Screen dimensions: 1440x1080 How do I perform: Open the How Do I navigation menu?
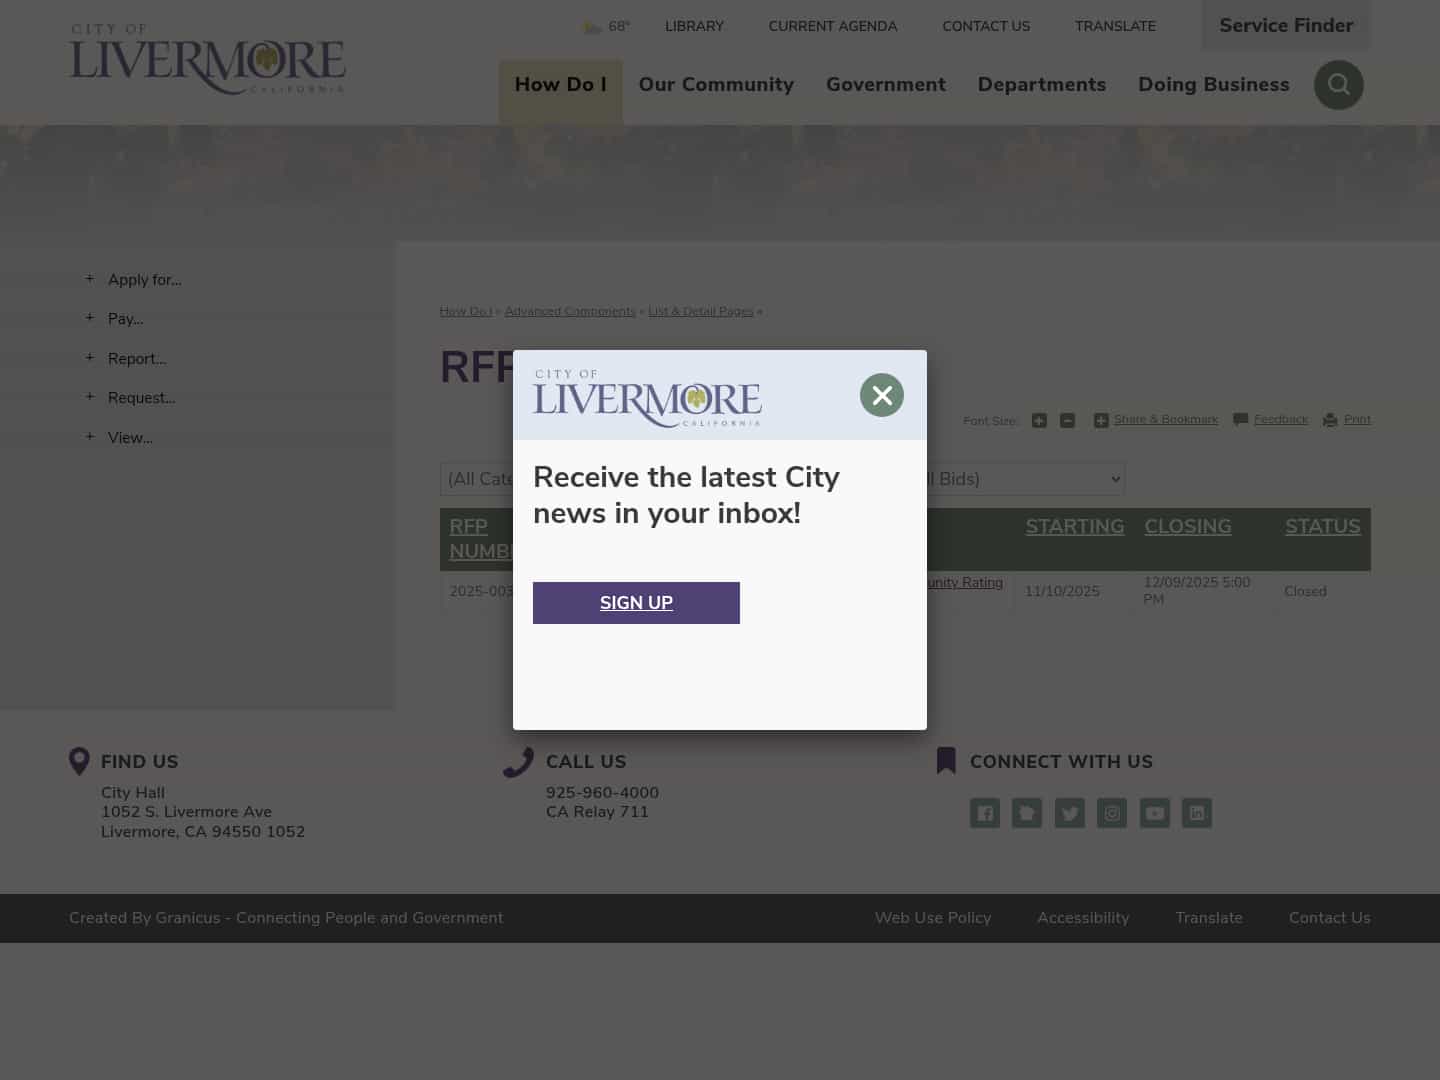coord(560,85)
